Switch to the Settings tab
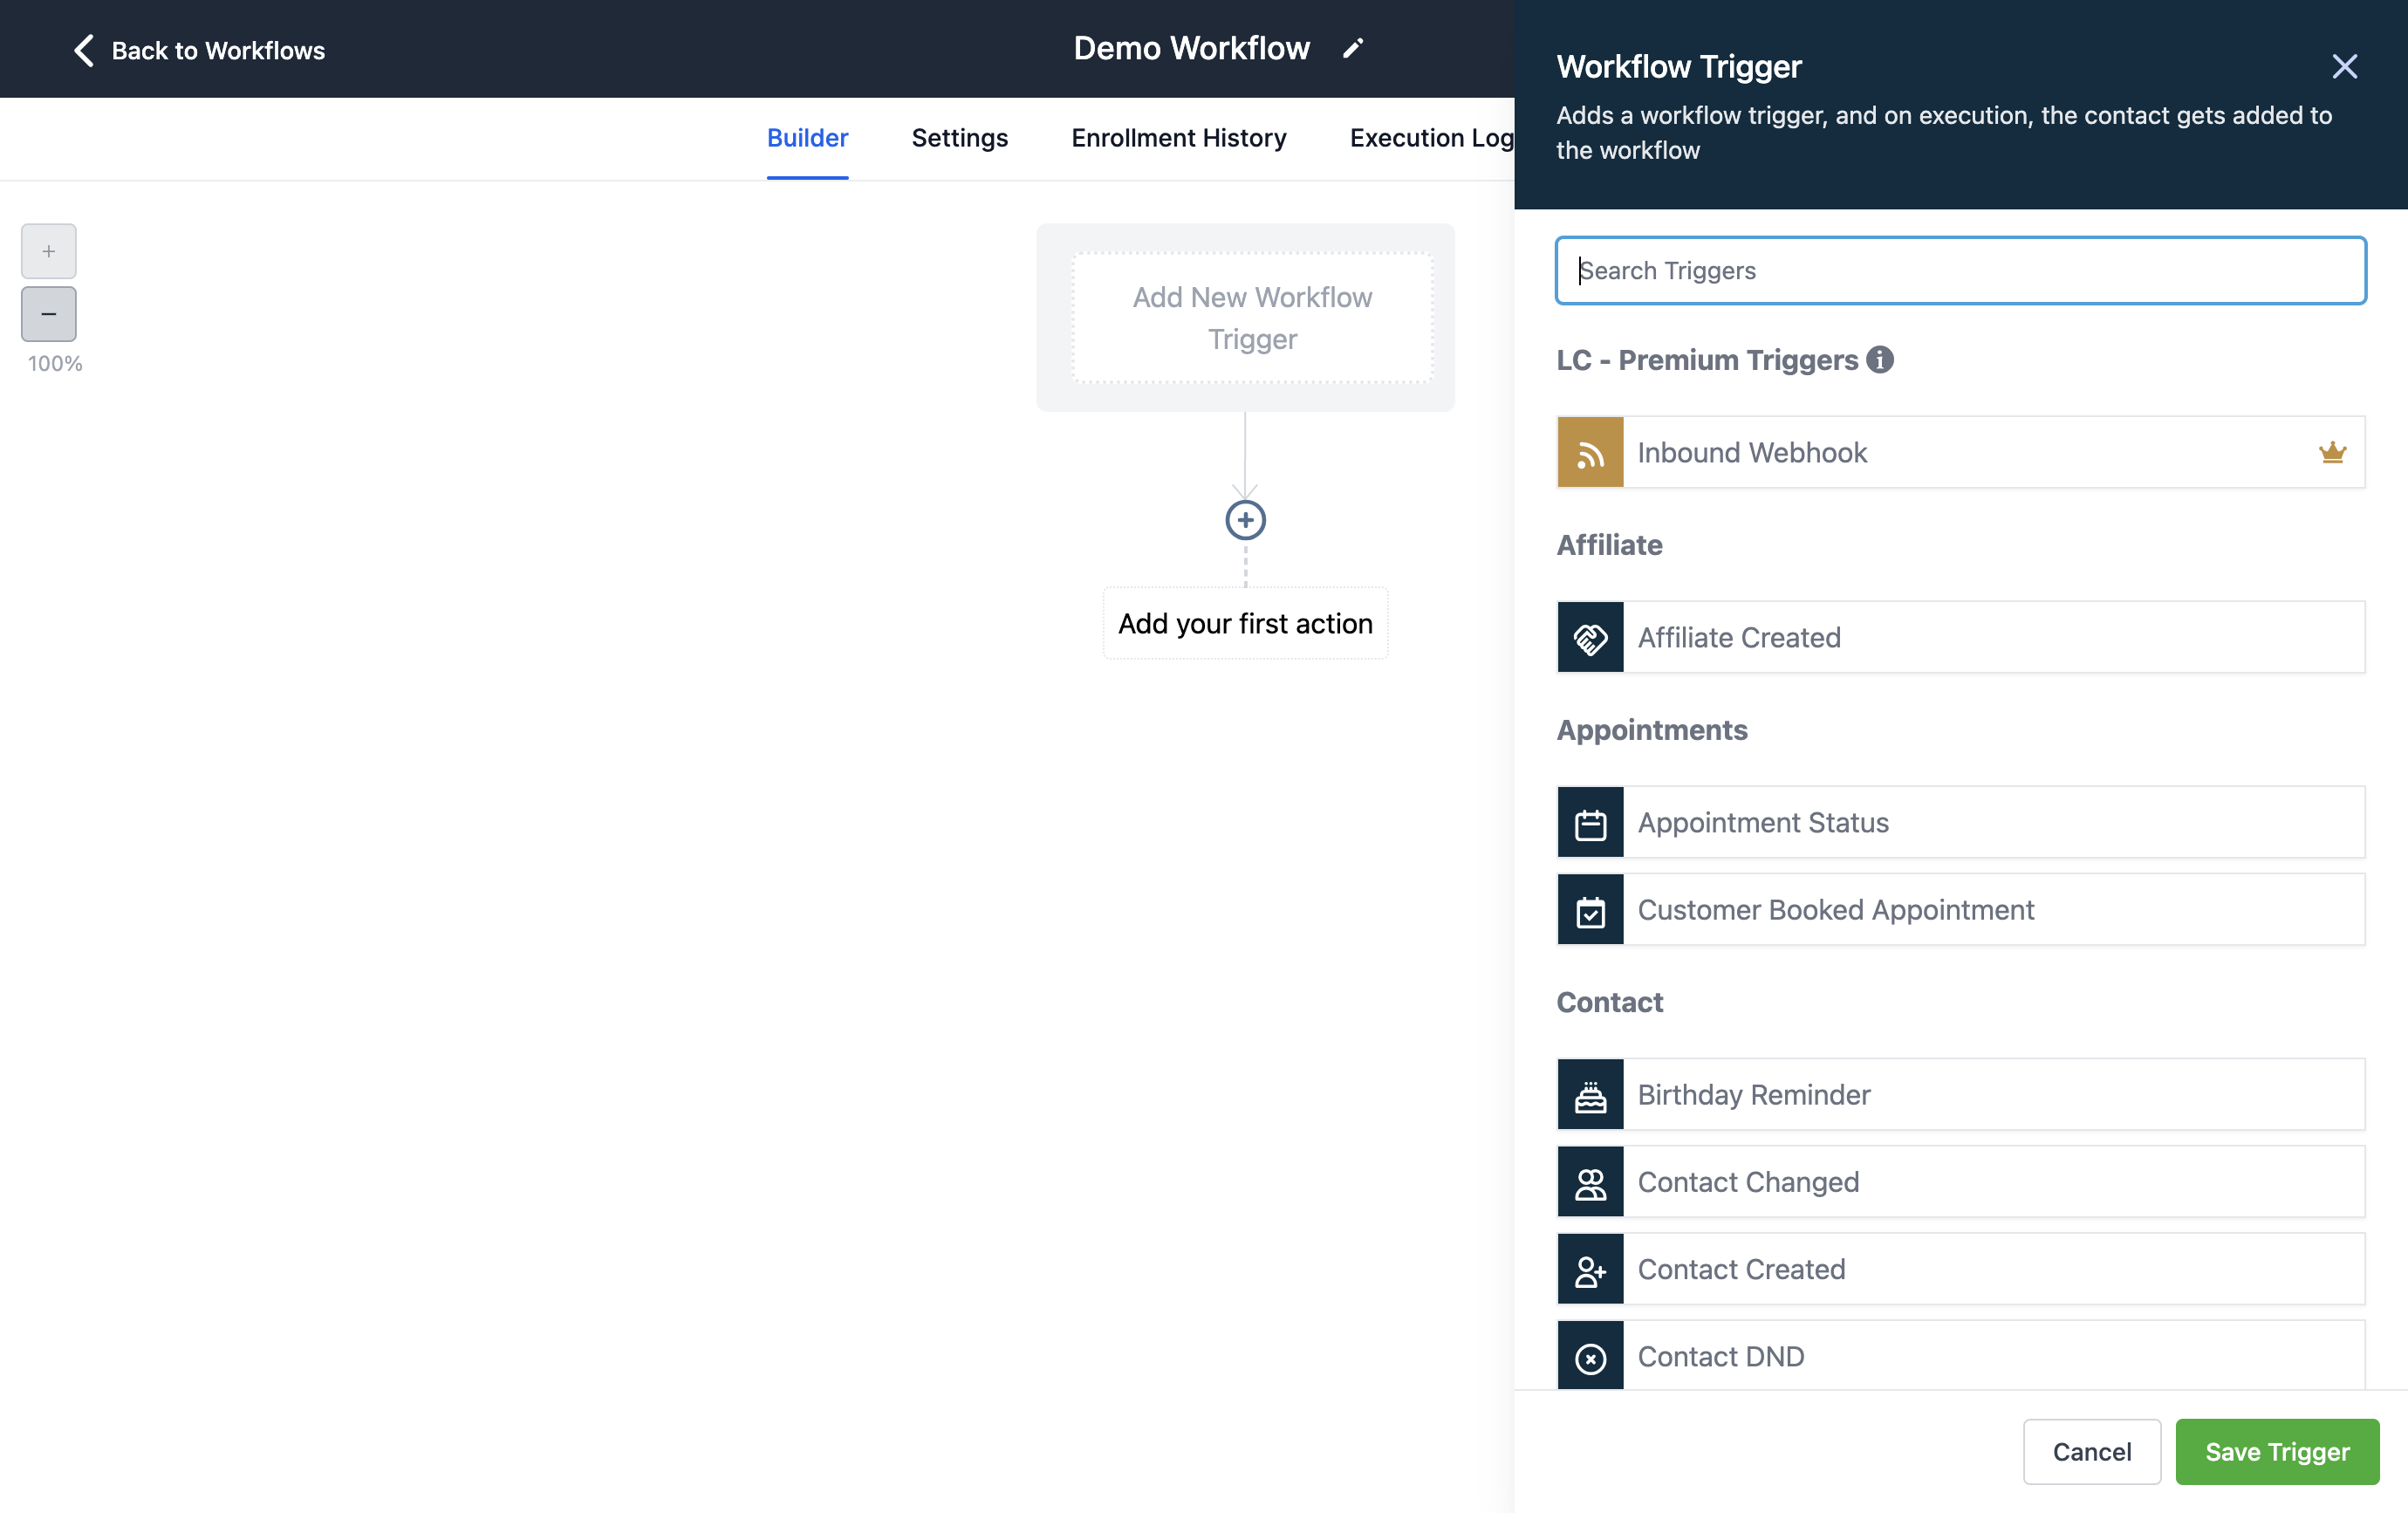 (x=959, y=138)
